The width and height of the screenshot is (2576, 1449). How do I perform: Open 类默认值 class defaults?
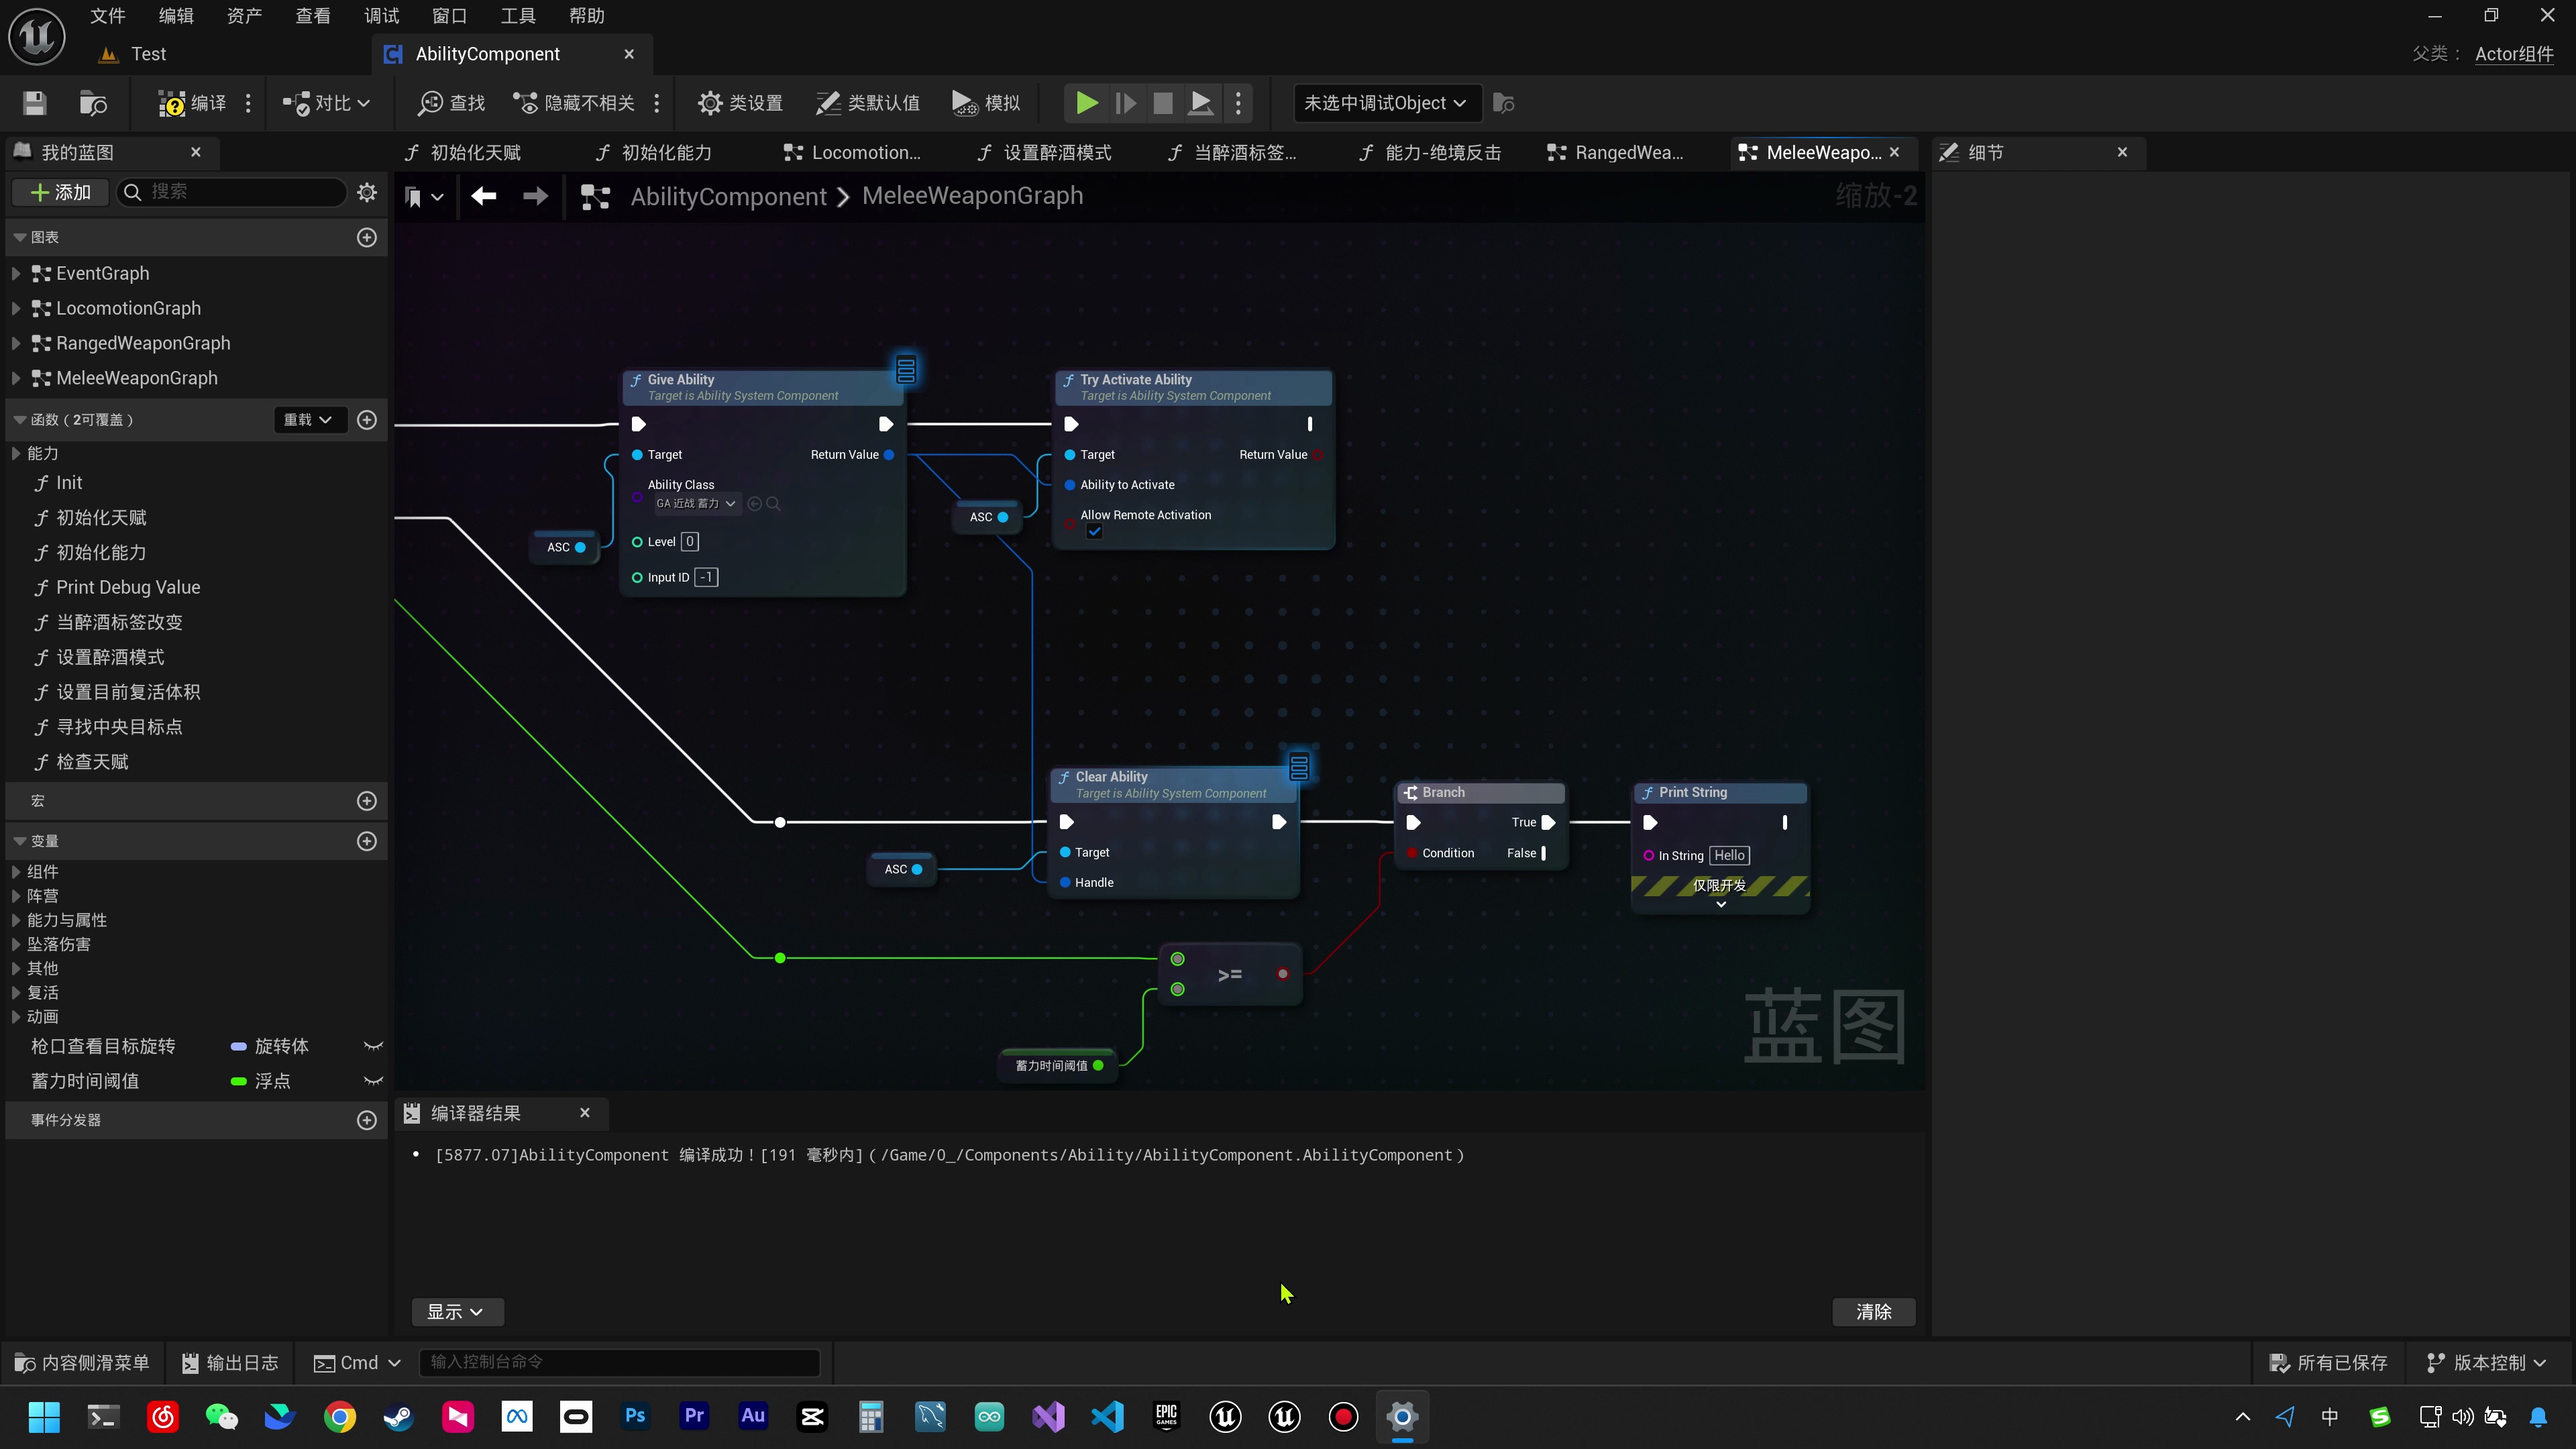pyautogui.click(x=868, y=103)
